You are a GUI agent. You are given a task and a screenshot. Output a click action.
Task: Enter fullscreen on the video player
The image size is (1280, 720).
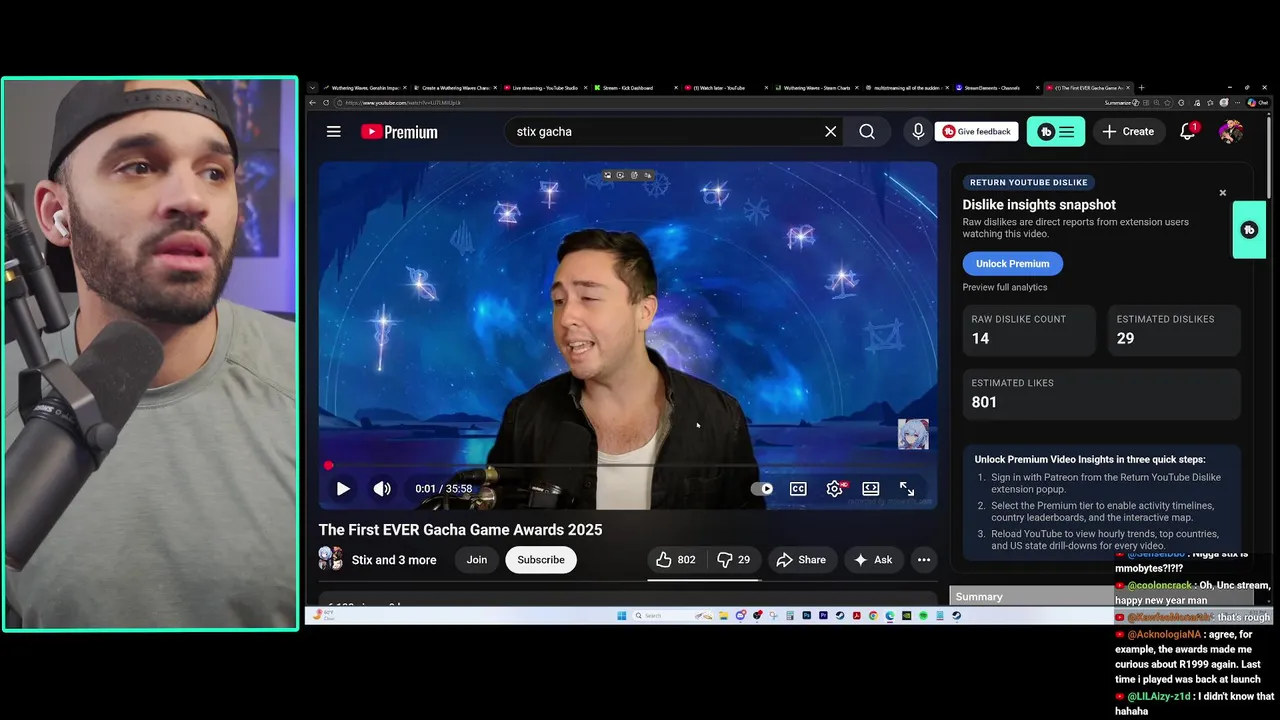click(x=907, y=489)
